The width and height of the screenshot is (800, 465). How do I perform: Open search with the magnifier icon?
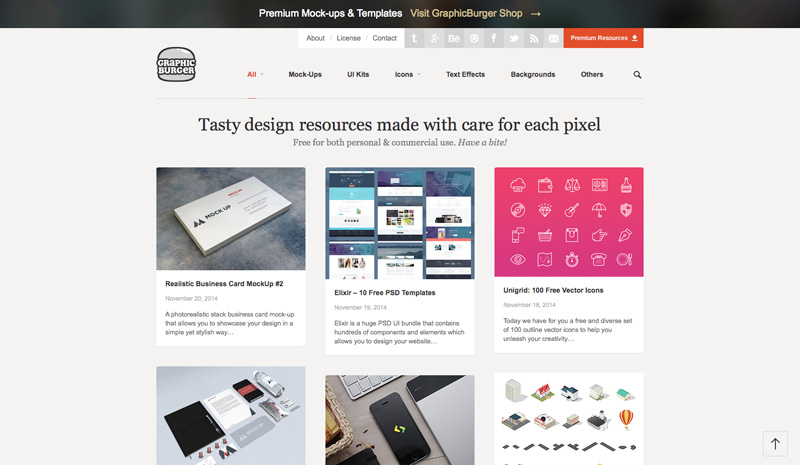point(637,75)
